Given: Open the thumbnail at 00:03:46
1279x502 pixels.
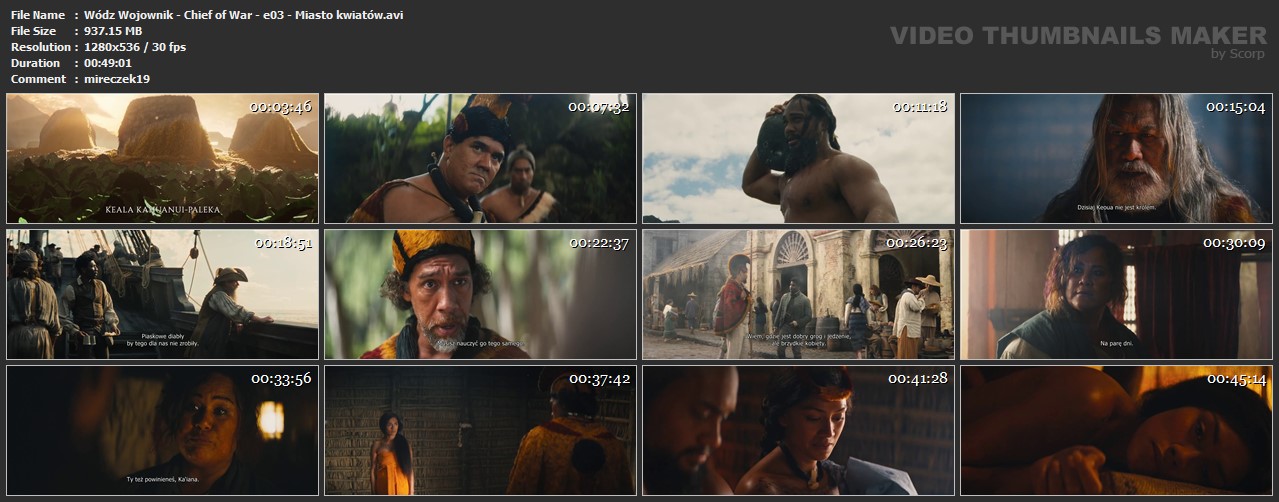Looking at the screenshot, I should 162,158.
